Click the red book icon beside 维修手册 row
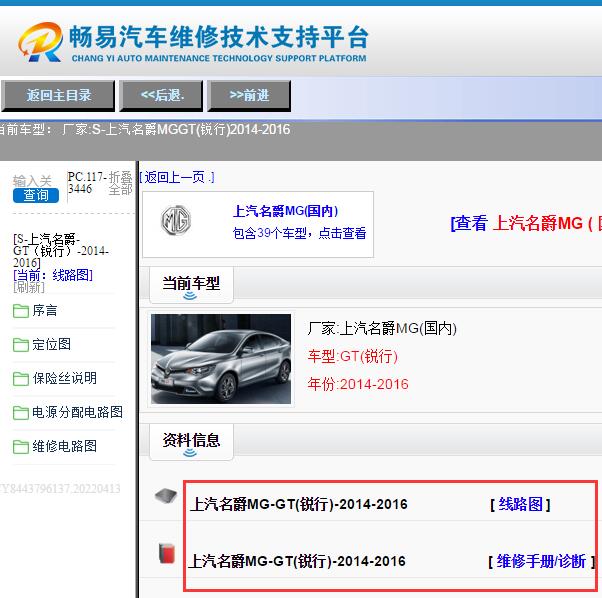 click(167, 553)
